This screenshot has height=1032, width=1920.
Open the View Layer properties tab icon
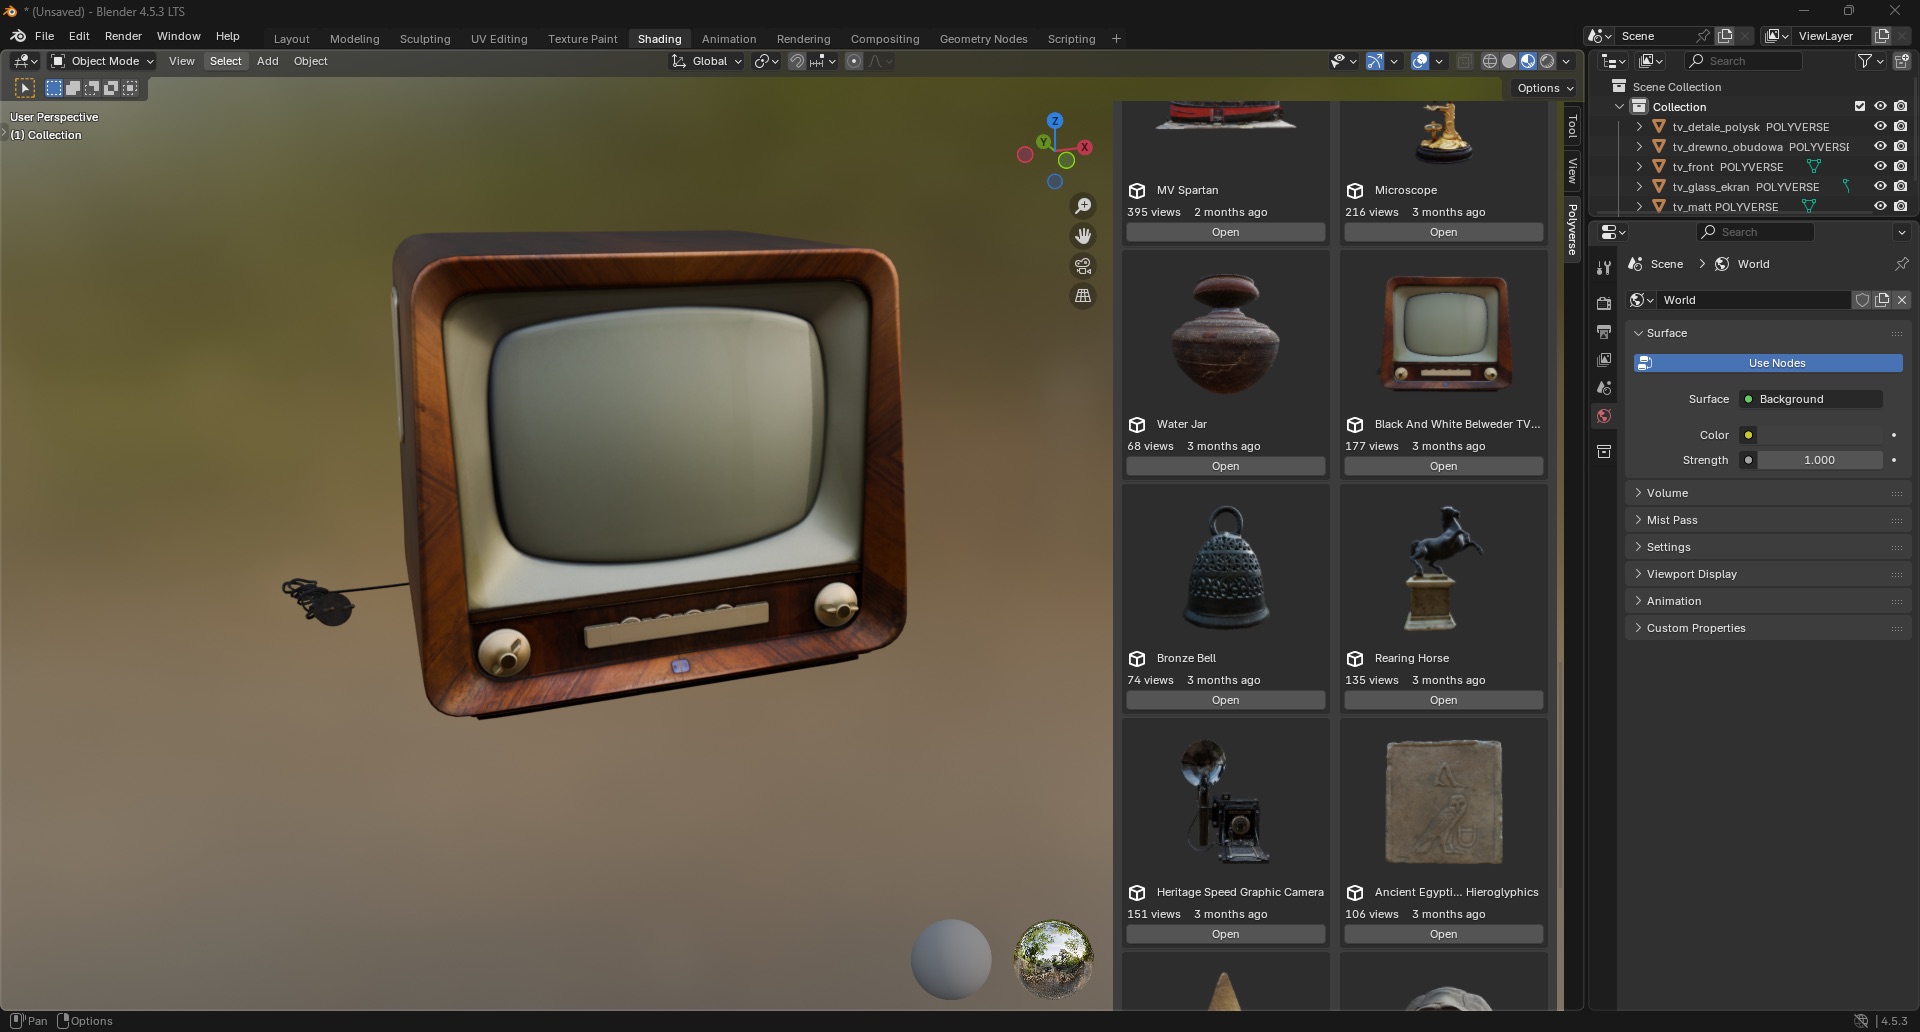point(1604,359)
